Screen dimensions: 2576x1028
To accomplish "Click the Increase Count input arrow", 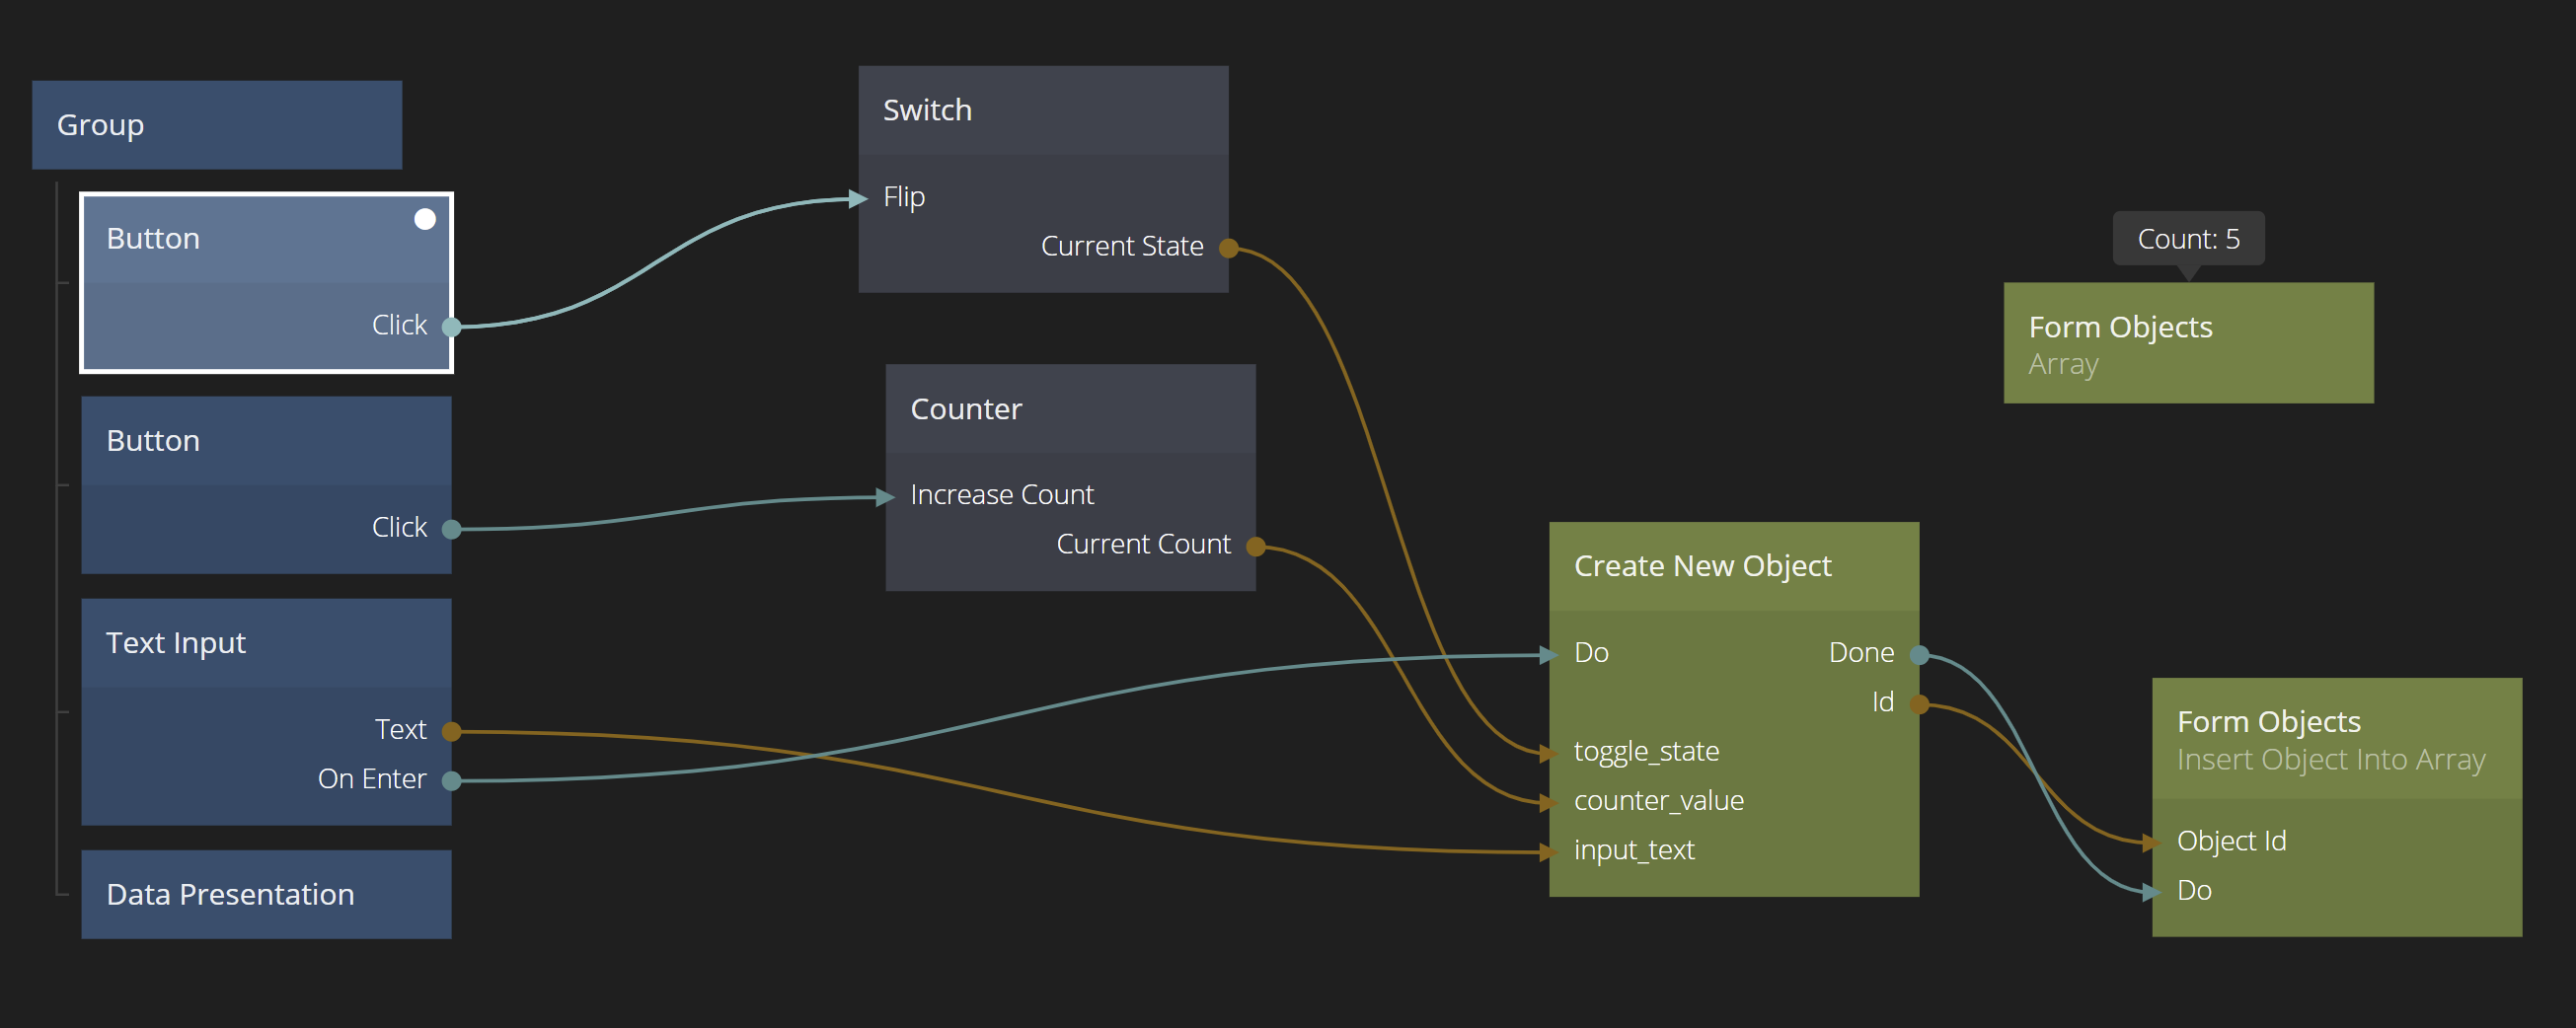I will [x=886, y=496].
